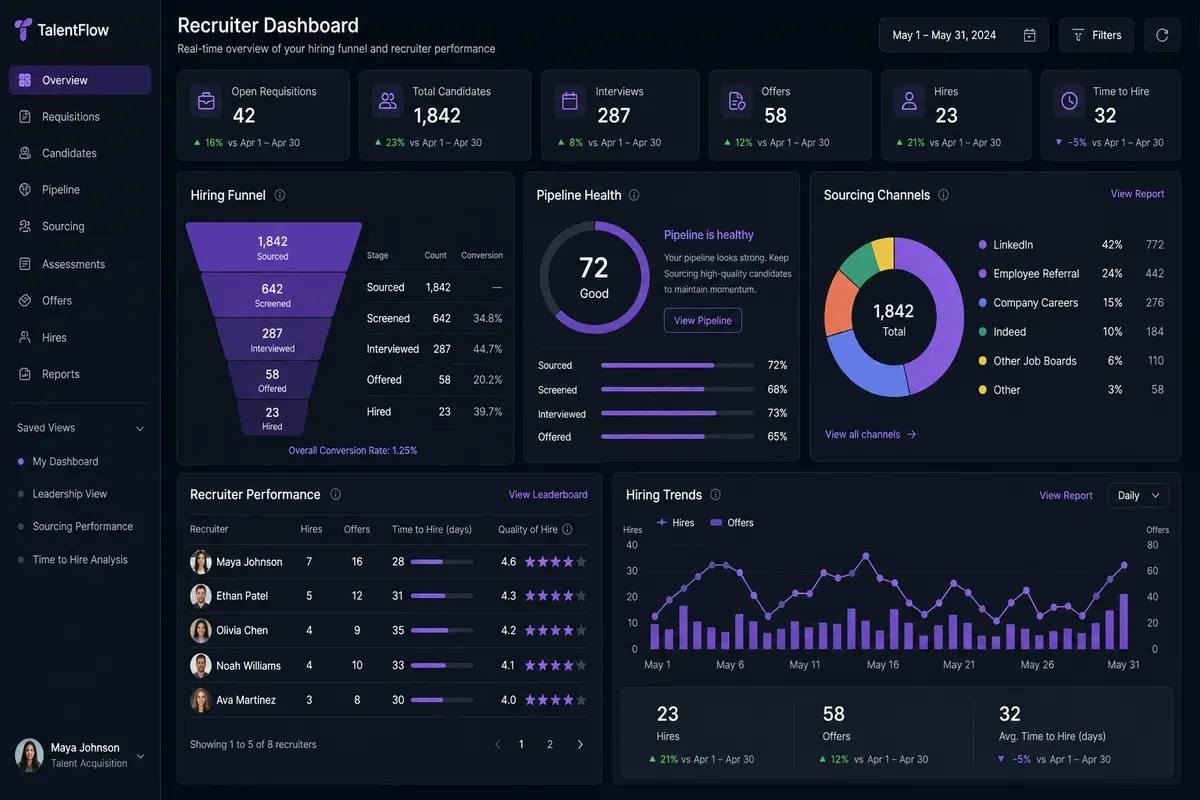
Task: Click the Employee Referral legend dot
Action: (983, 274)
